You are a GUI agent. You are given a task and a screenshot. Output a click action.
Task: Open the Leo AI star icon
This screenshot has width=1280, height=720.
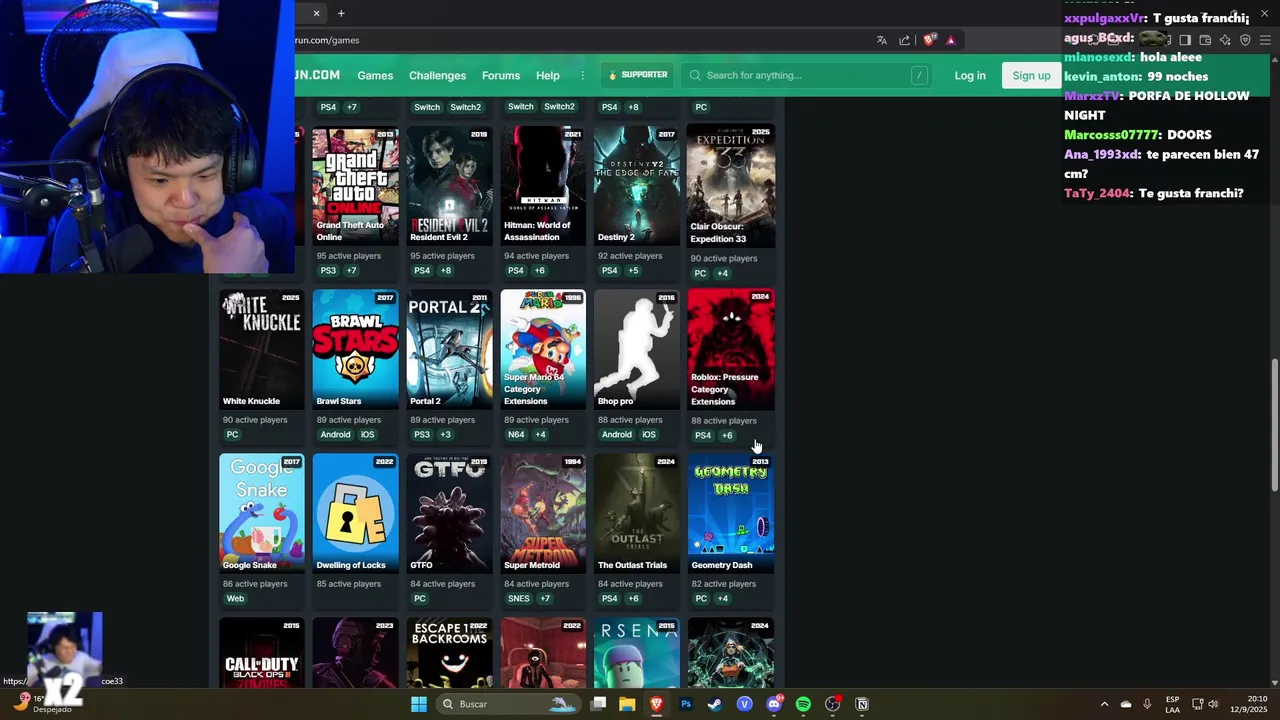(x=1225, y=40)
